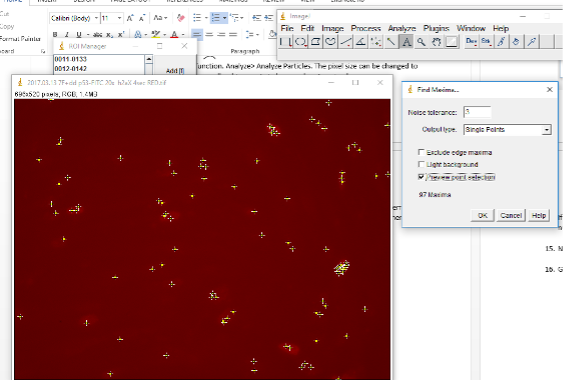Click Shrink Font icon in Word
The width and height of the screenshot is (564, 380).
tap(142, 18)
